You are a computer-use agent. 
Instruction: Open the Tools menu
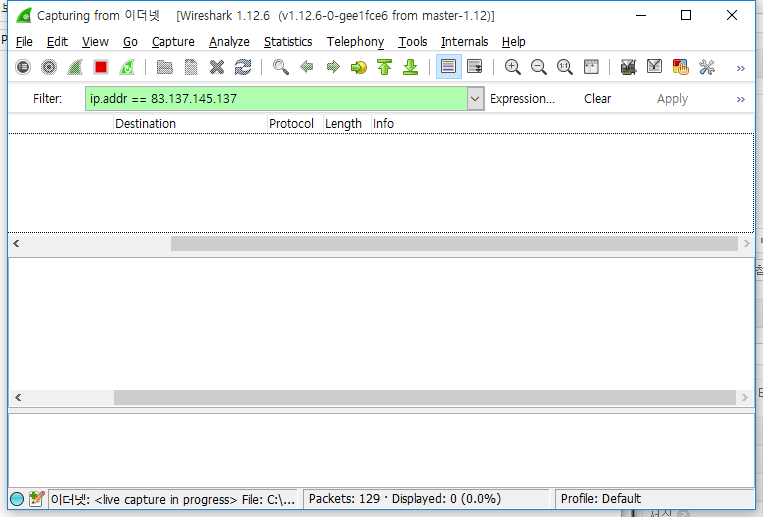(413, 42)
